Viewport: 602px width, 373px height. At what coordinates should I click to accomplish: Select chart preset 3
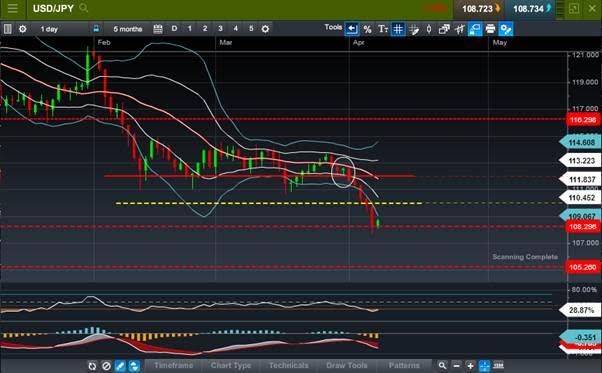click(x=220, y=29)
